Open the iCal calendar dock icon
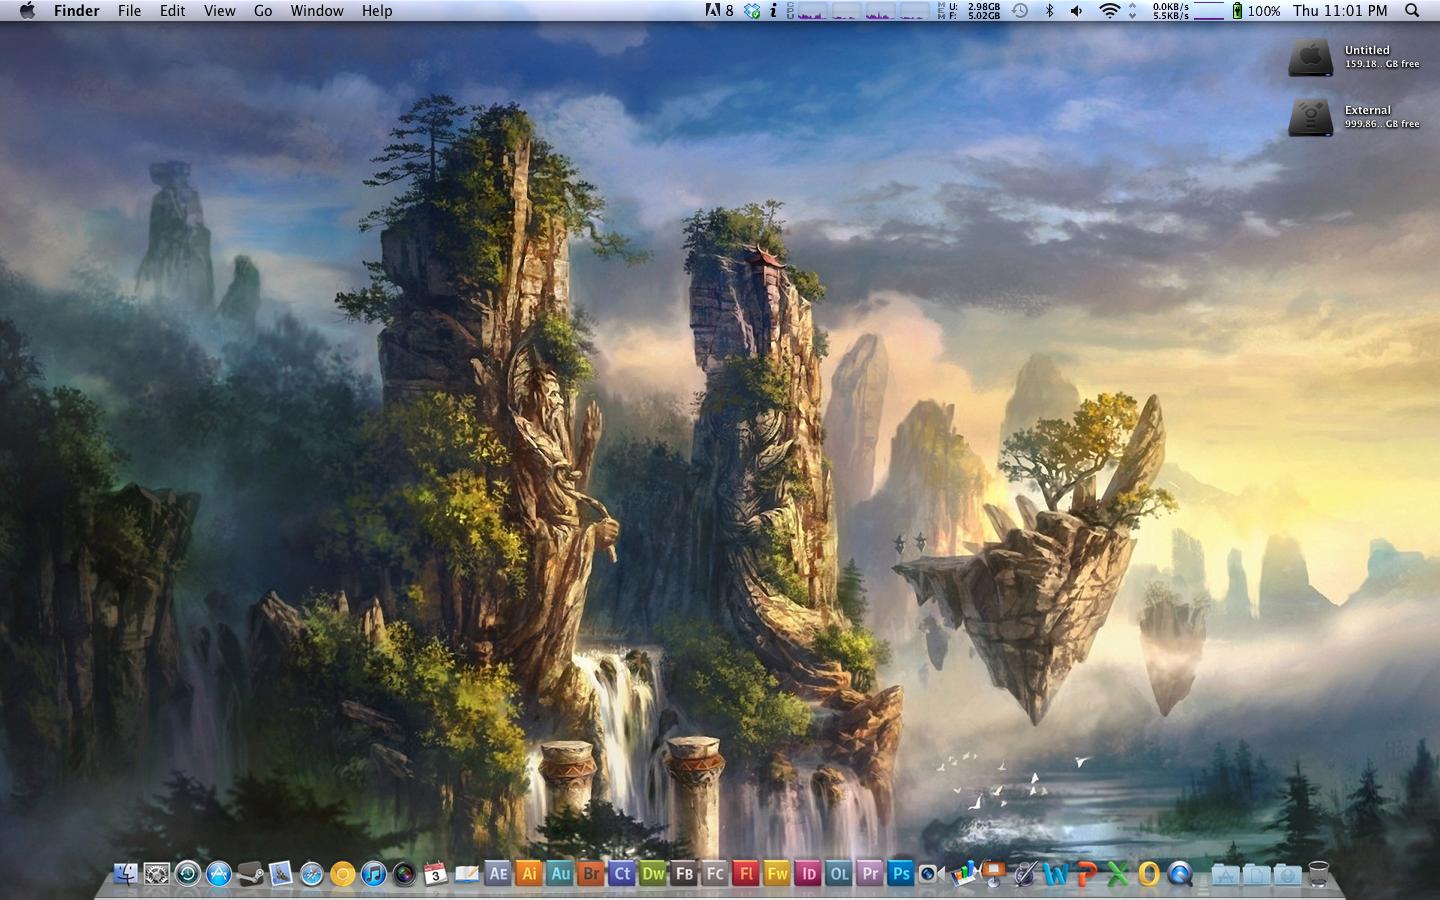 pos(435,874)
